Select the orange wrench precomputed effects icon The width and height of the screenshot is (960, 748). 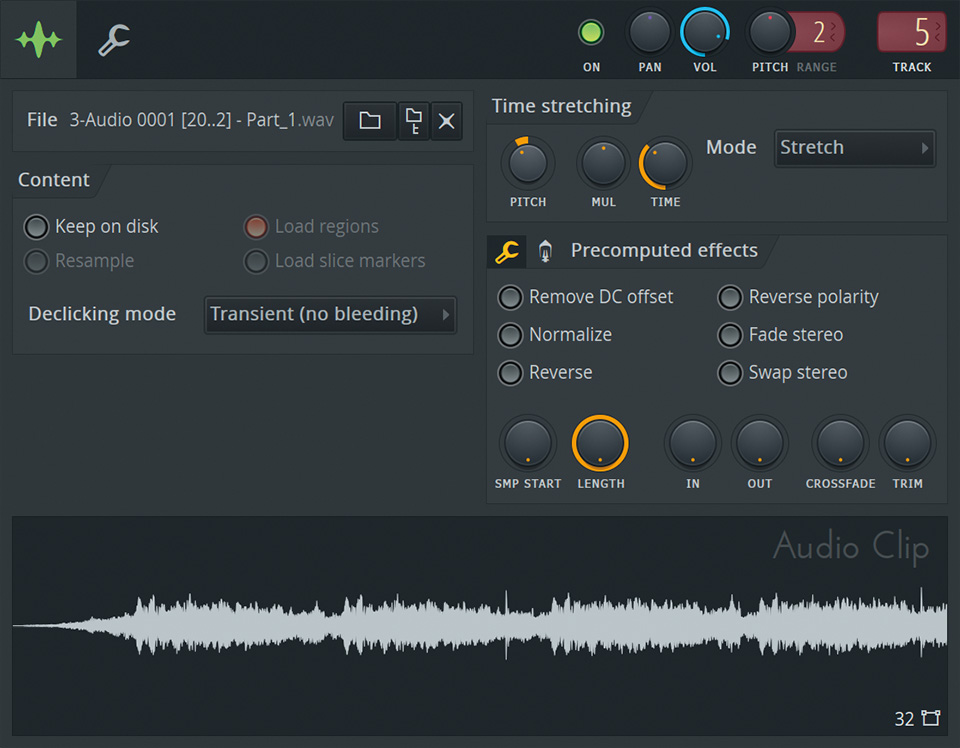coord(507,252)
